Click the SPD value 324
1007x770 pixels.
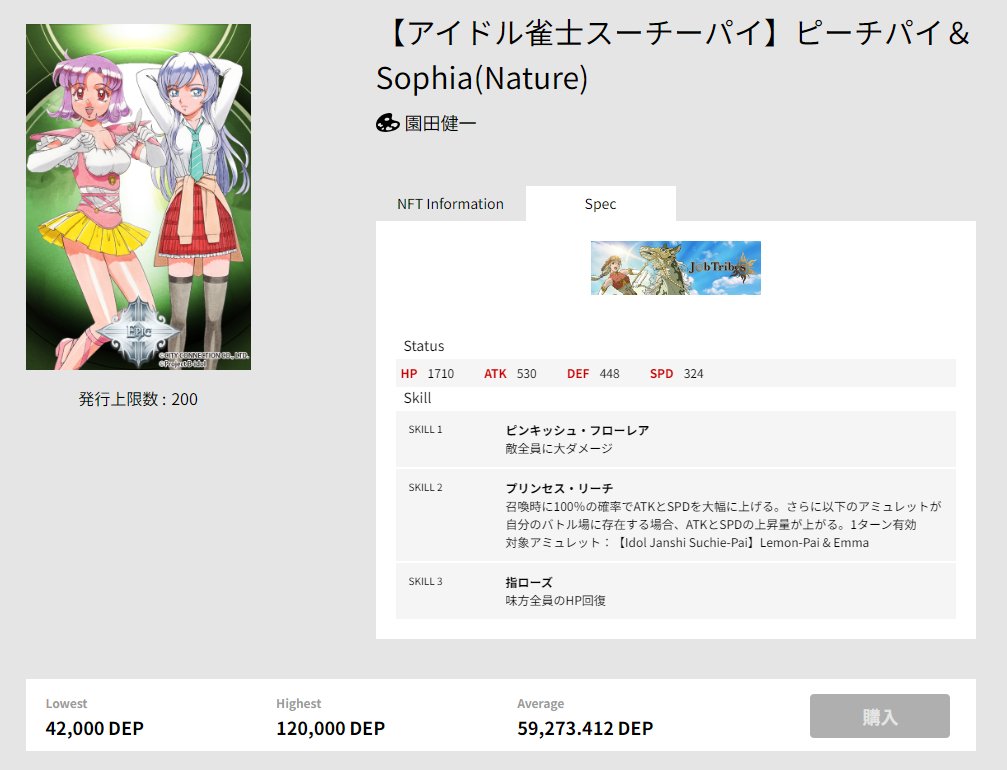(693, 374)
